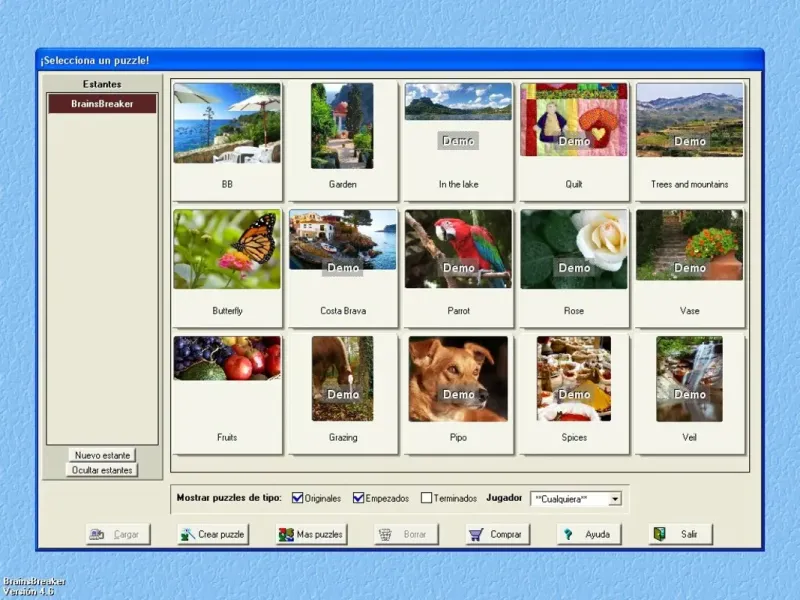
Task: Uncheck the Empezados checkbox
Action: click(x=358, y=498)
